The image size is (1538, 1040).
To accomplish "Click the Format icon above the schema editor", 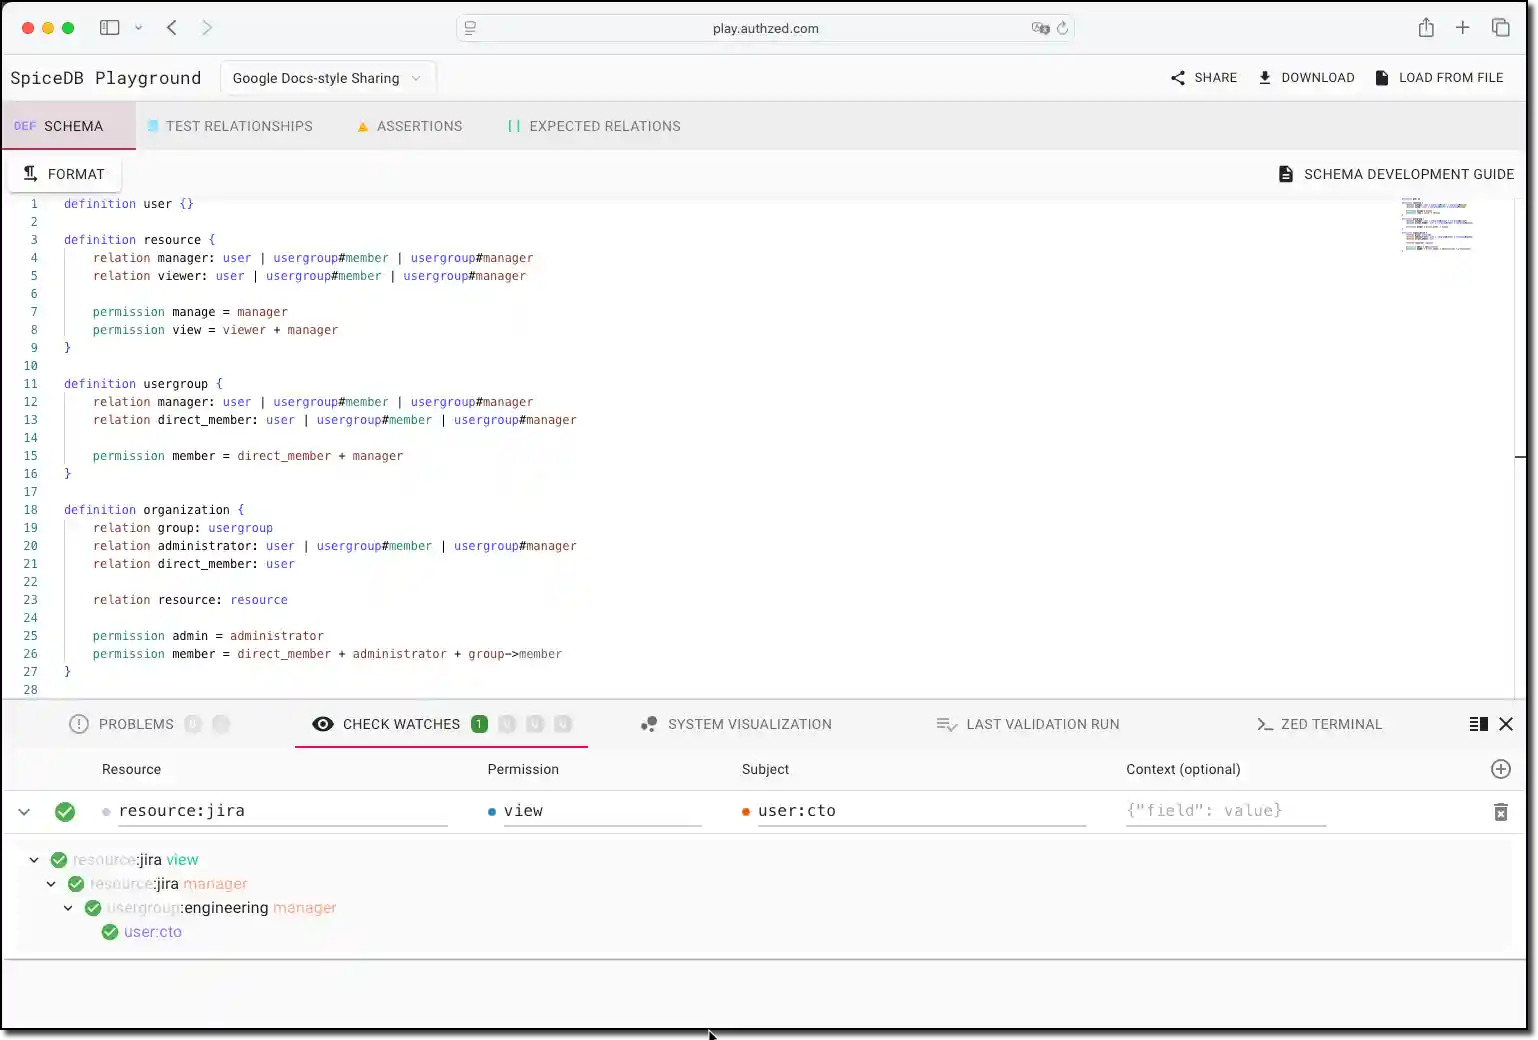I will tap(29, 173).
